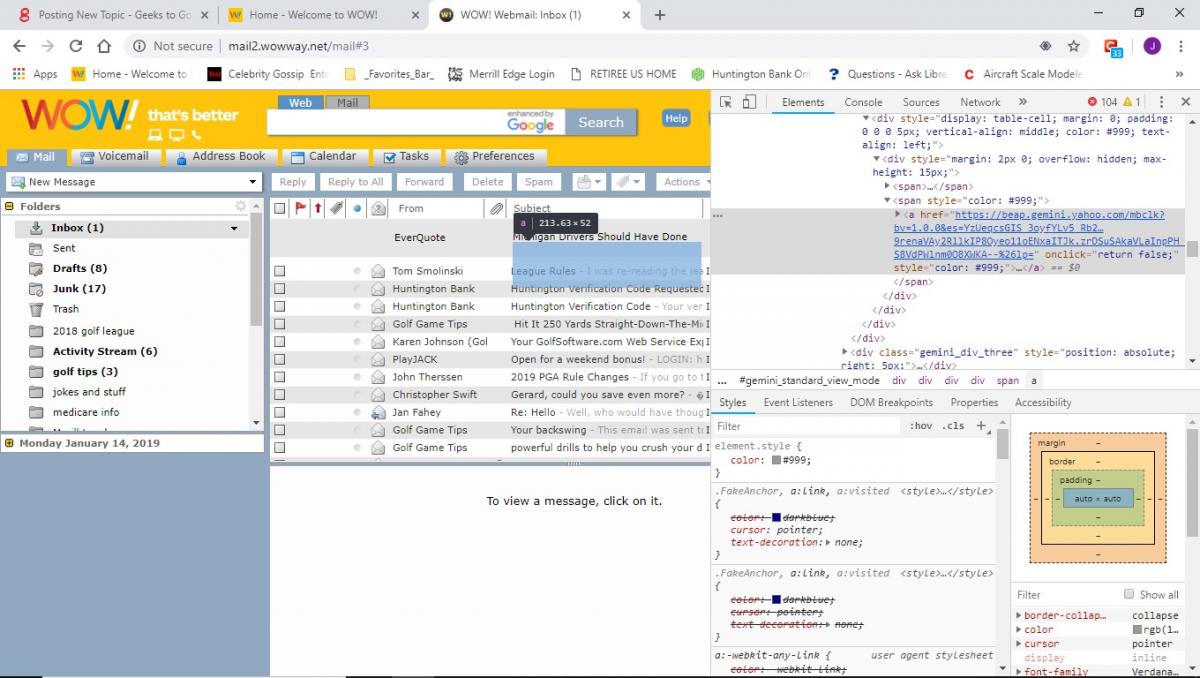Open the Actions dropdown menu
The width and height of the screenshot is (1200, 678).
point(684,182)
